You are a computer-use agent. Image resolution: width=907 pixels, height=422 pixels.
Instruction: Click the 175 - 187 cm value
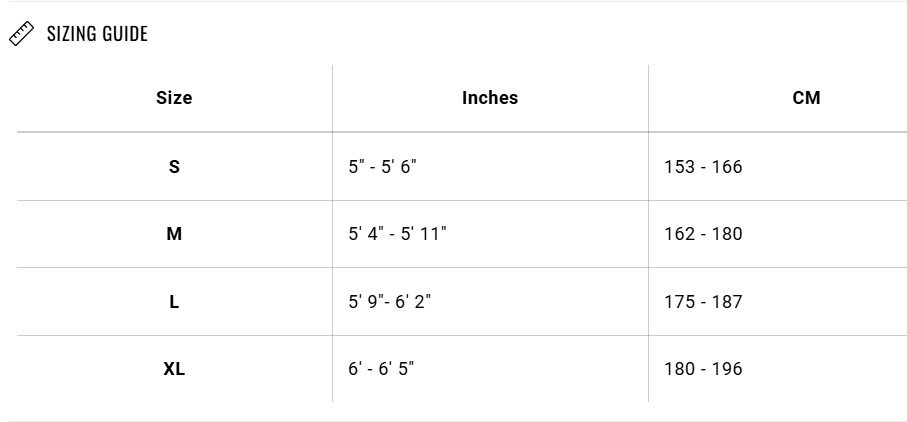click(x=703, y=301)
